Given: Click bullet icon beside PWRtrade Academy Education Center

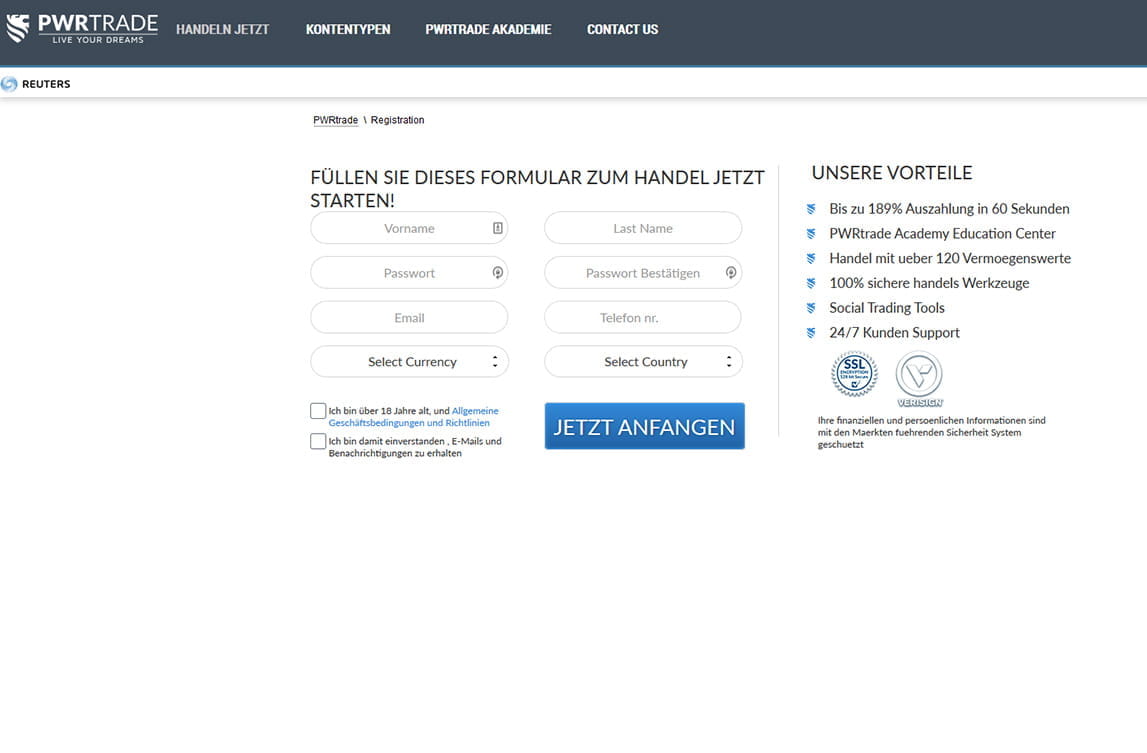Looking at the screenshot, I should tap(811, 234).
